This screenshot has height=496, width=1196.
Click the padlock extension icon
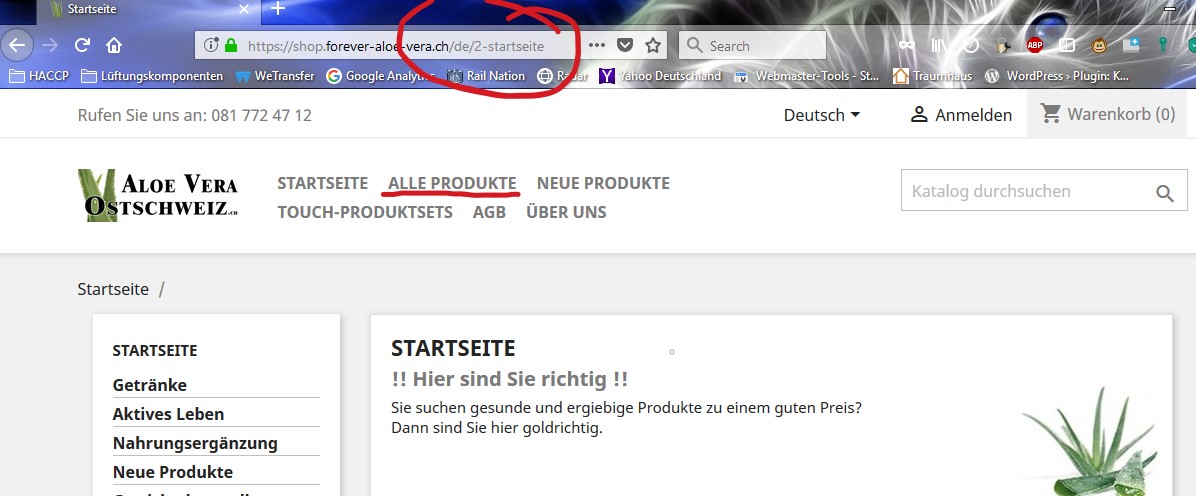(1003, 46)
